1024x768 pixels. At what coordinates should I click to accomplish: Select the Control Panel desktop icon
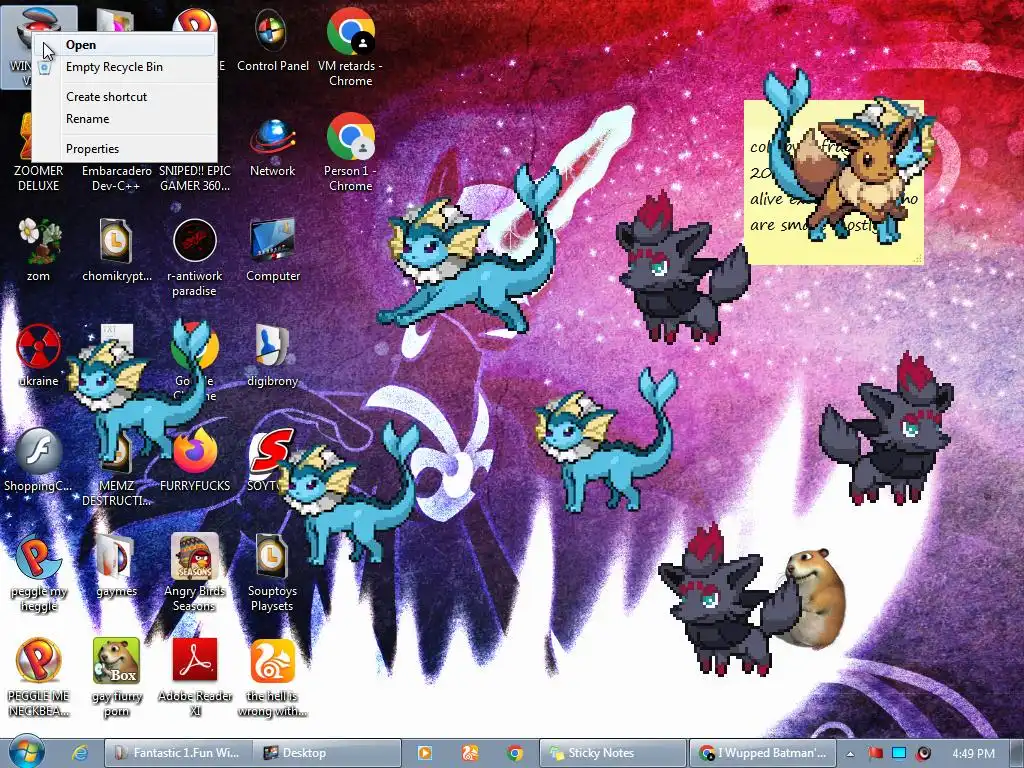[x=272, y=40]
